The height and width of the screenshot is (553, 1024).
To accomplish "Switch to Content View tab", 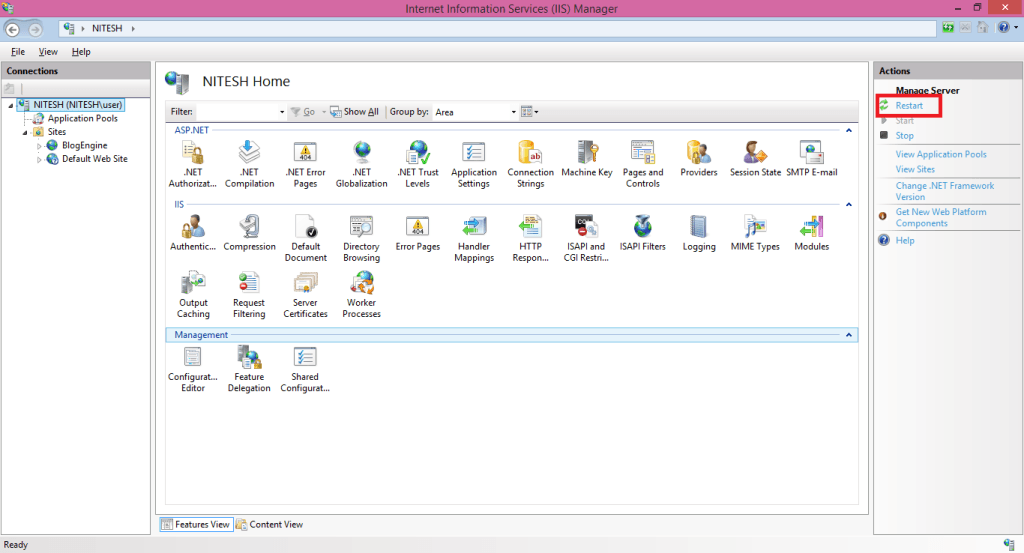I will (x=270, y=524).
